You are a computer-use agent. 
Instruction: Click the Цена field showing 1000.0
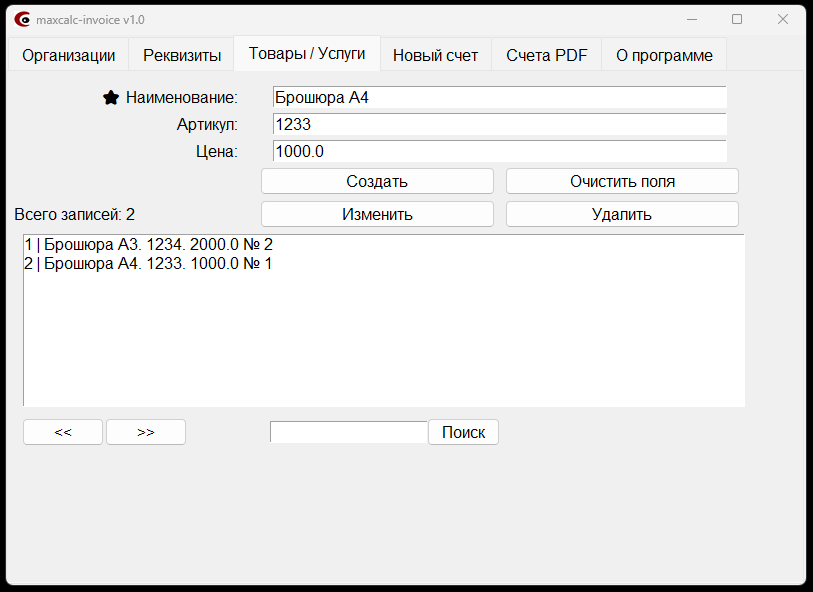(499, 151)
